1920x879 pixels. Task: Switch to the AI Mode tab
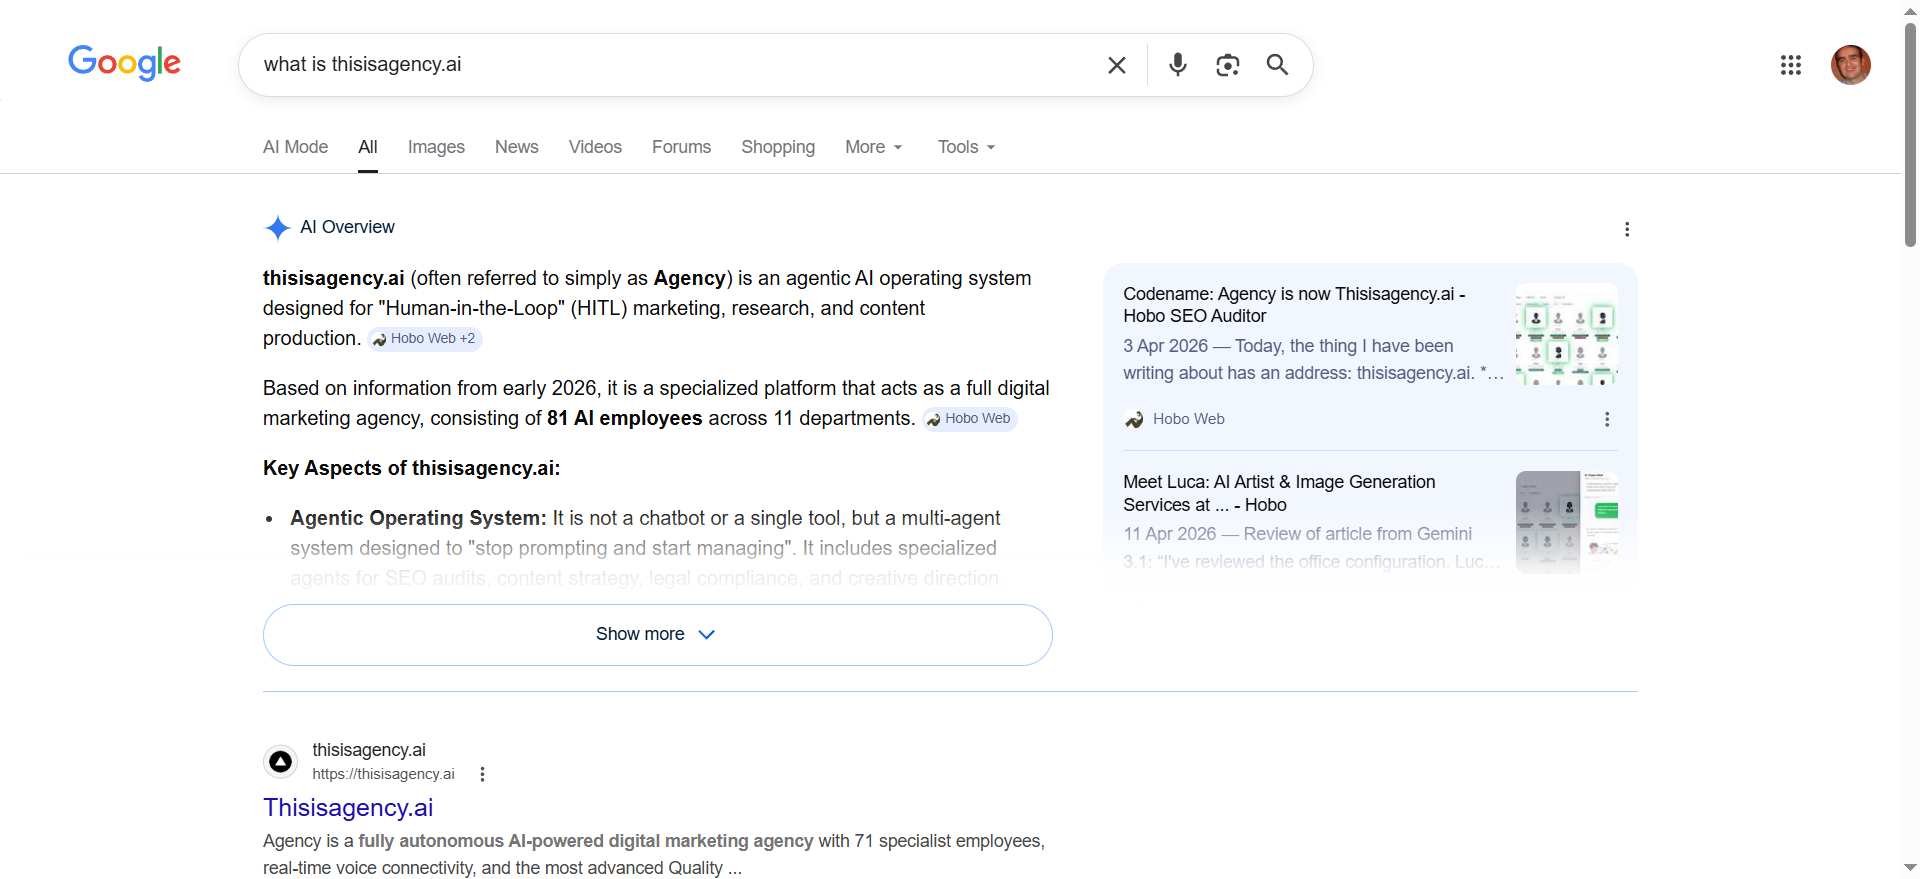[x=295, y=147]
